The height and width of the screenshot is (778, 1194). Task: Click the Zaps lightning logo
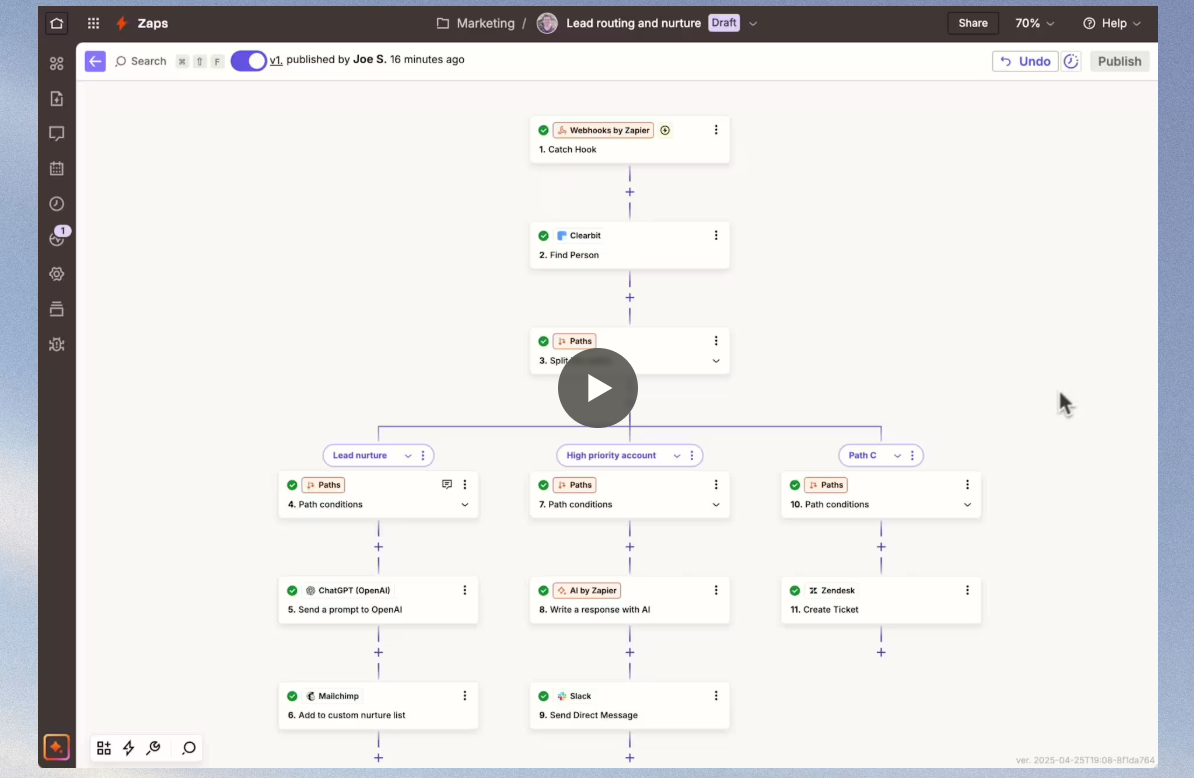(121, 23)
